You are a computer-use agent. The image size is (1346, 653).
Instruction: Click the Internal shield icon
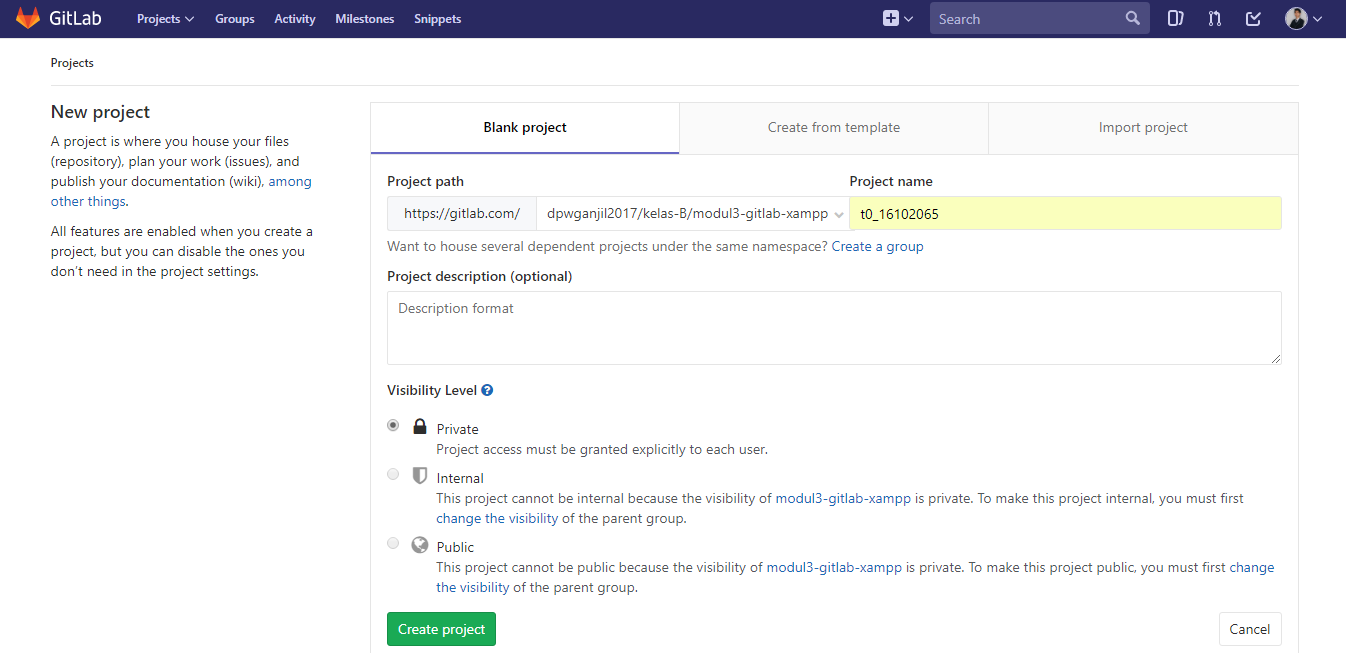click(x=420, y=476)
